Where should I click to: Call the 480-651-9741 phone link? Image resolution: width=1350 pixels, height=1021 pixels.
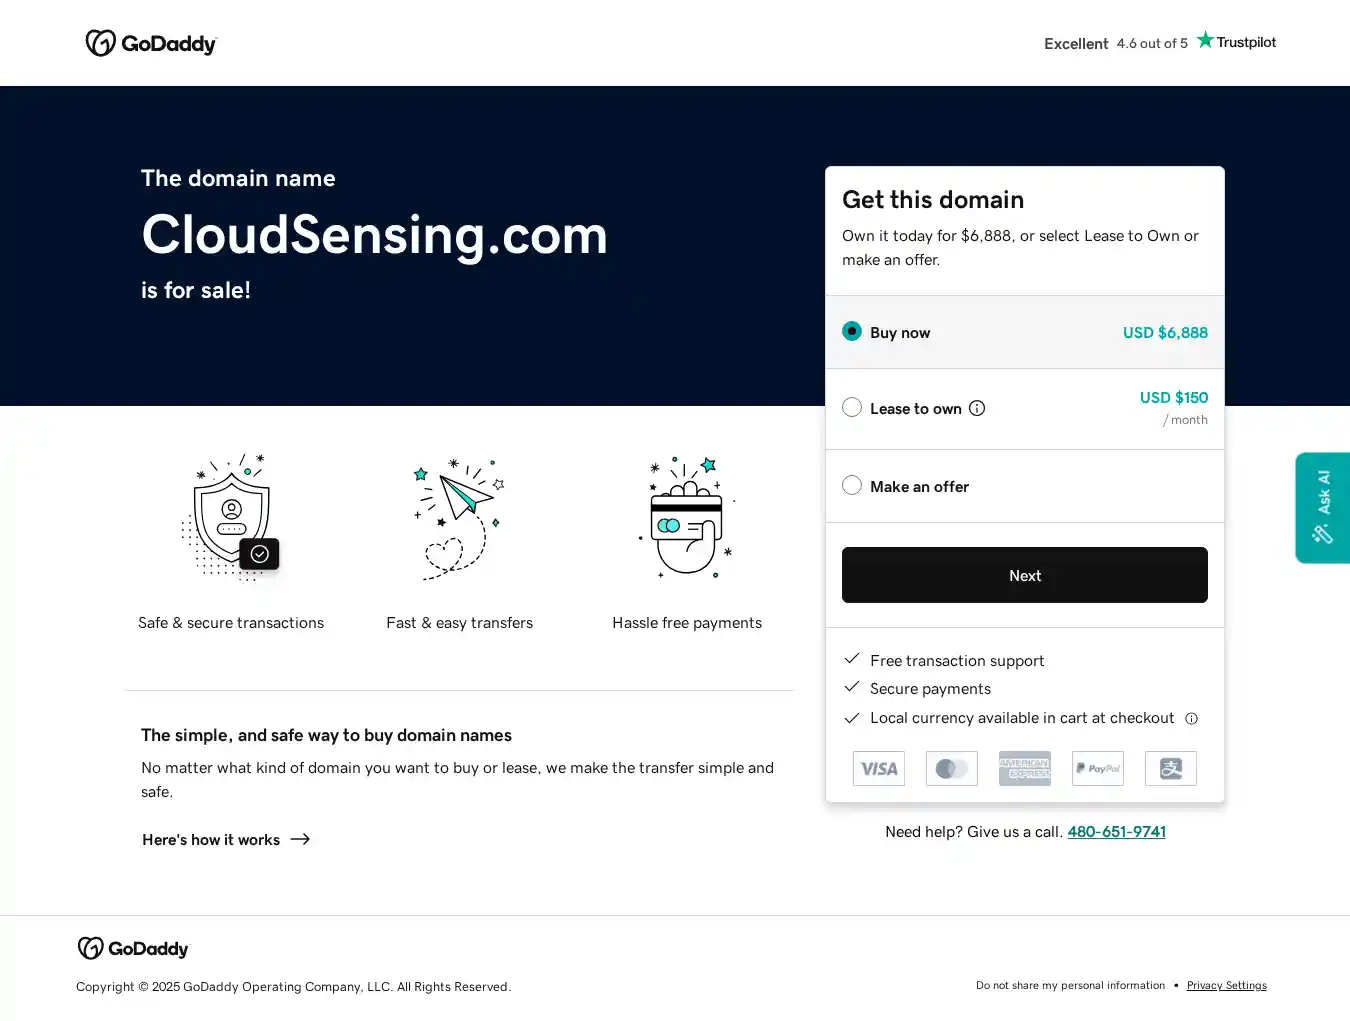coord(1116,832)
